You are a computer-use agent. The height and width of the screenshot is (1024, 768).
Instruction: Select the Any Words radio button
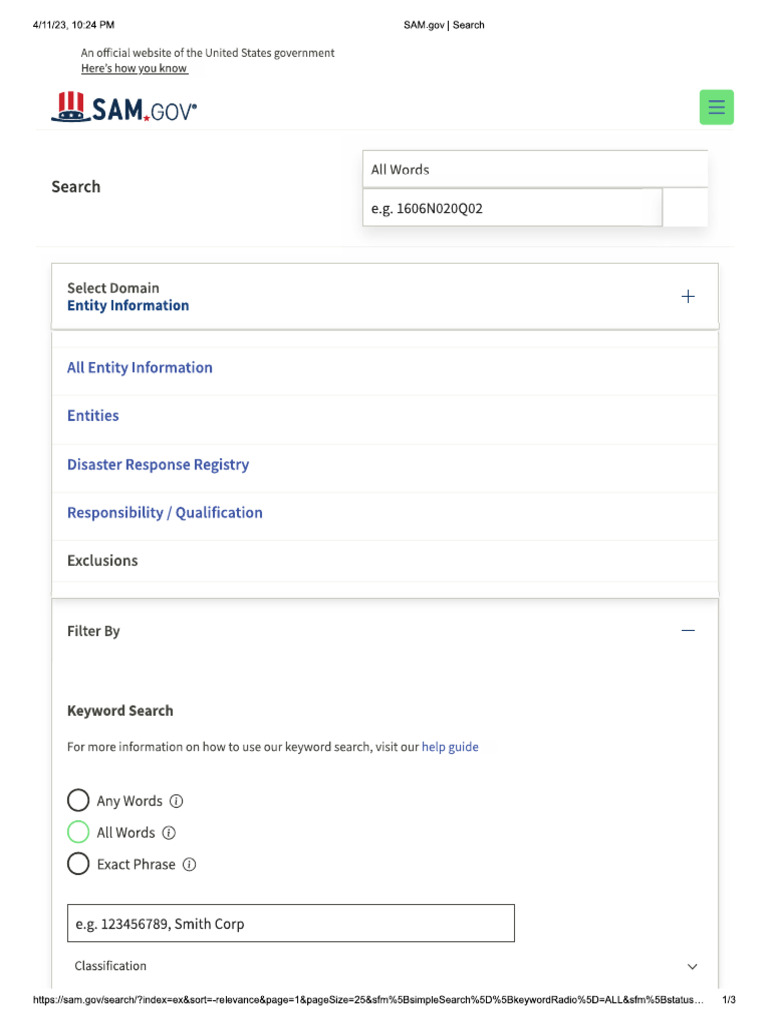(x=78, y=800)
